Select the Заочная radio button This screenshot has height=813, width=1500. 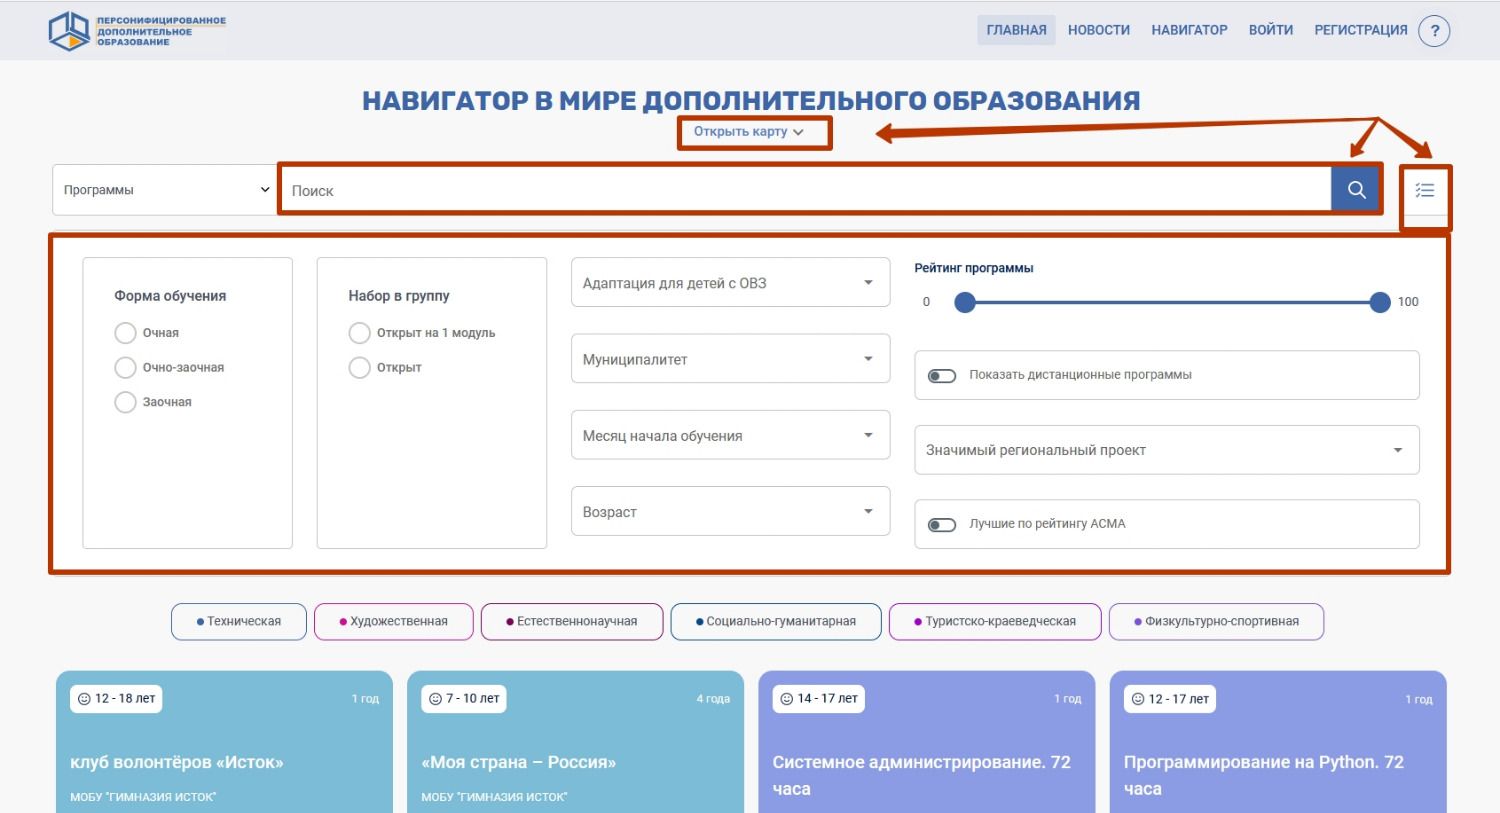coord(125,402)
